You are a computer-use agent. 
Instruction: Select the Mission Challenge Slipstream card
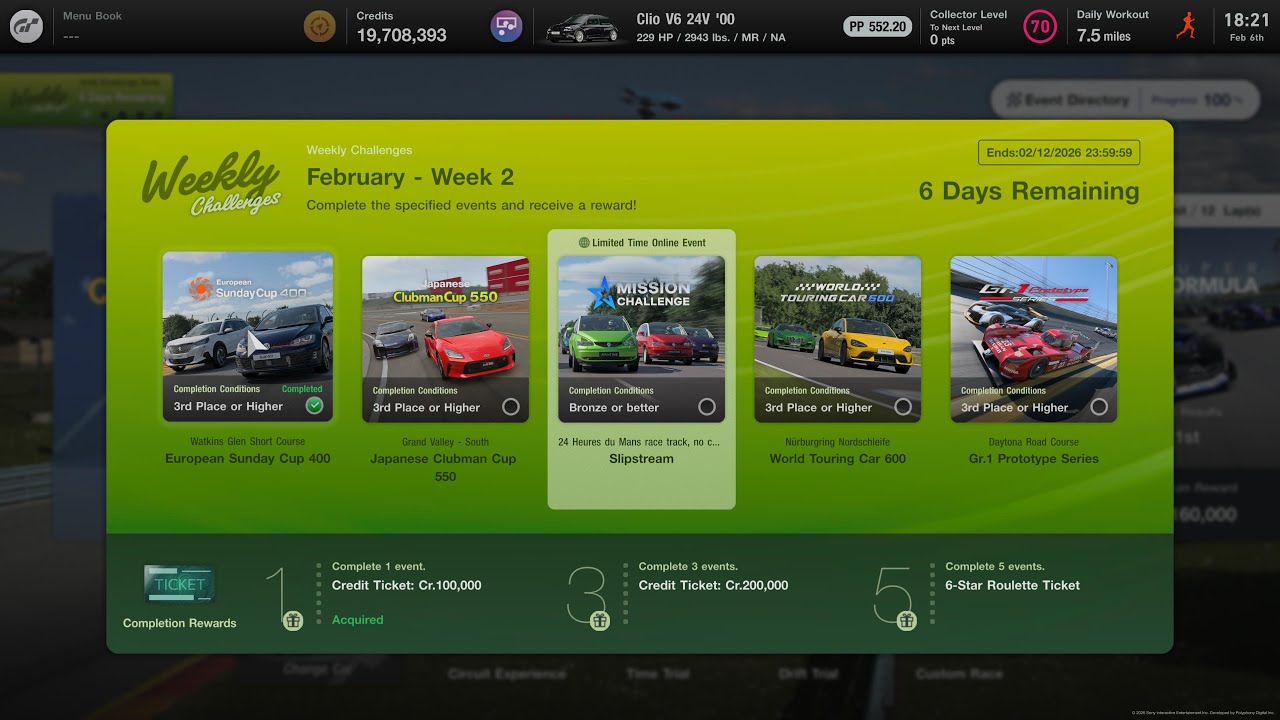[x=641, y=339]
